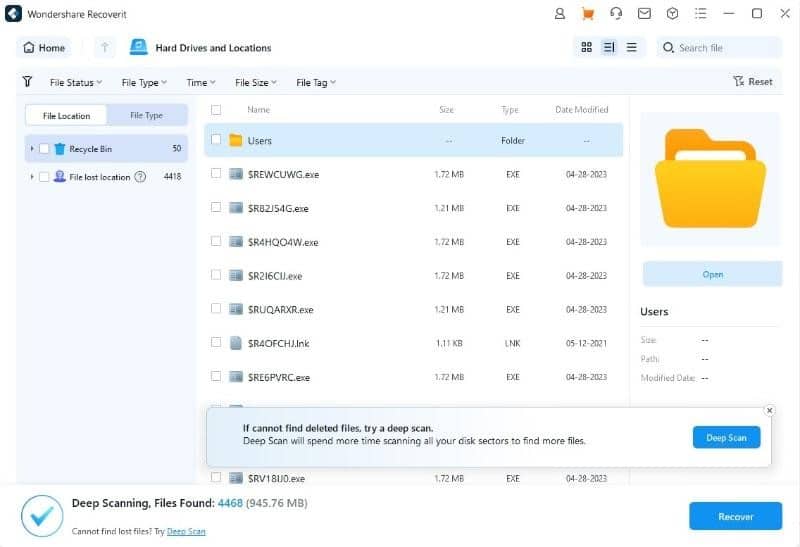Click the $R4OFCHJ.lnk file icon

click(235, 343)
